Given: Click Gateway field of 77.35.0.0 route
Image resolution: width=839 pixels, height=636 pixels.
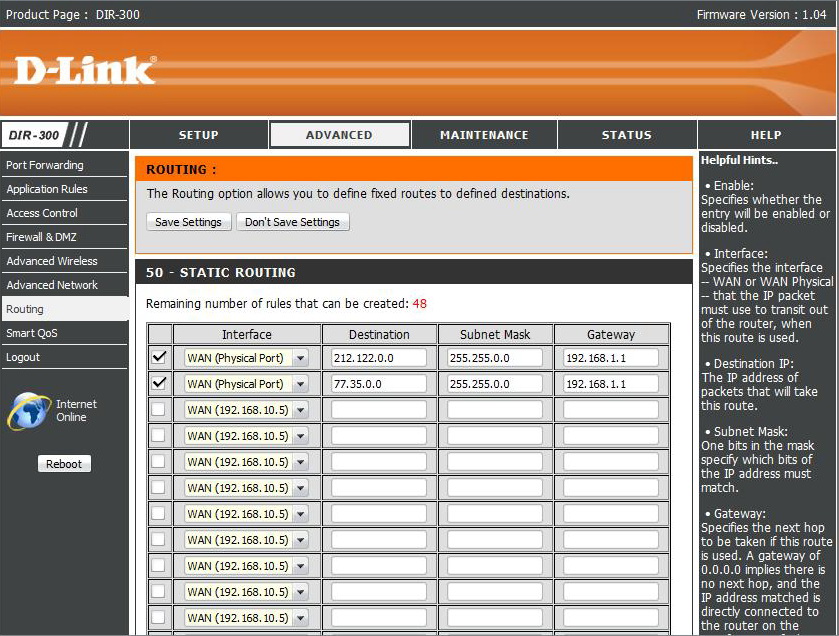Looking at the screenshot, I should tap(611, 384).
